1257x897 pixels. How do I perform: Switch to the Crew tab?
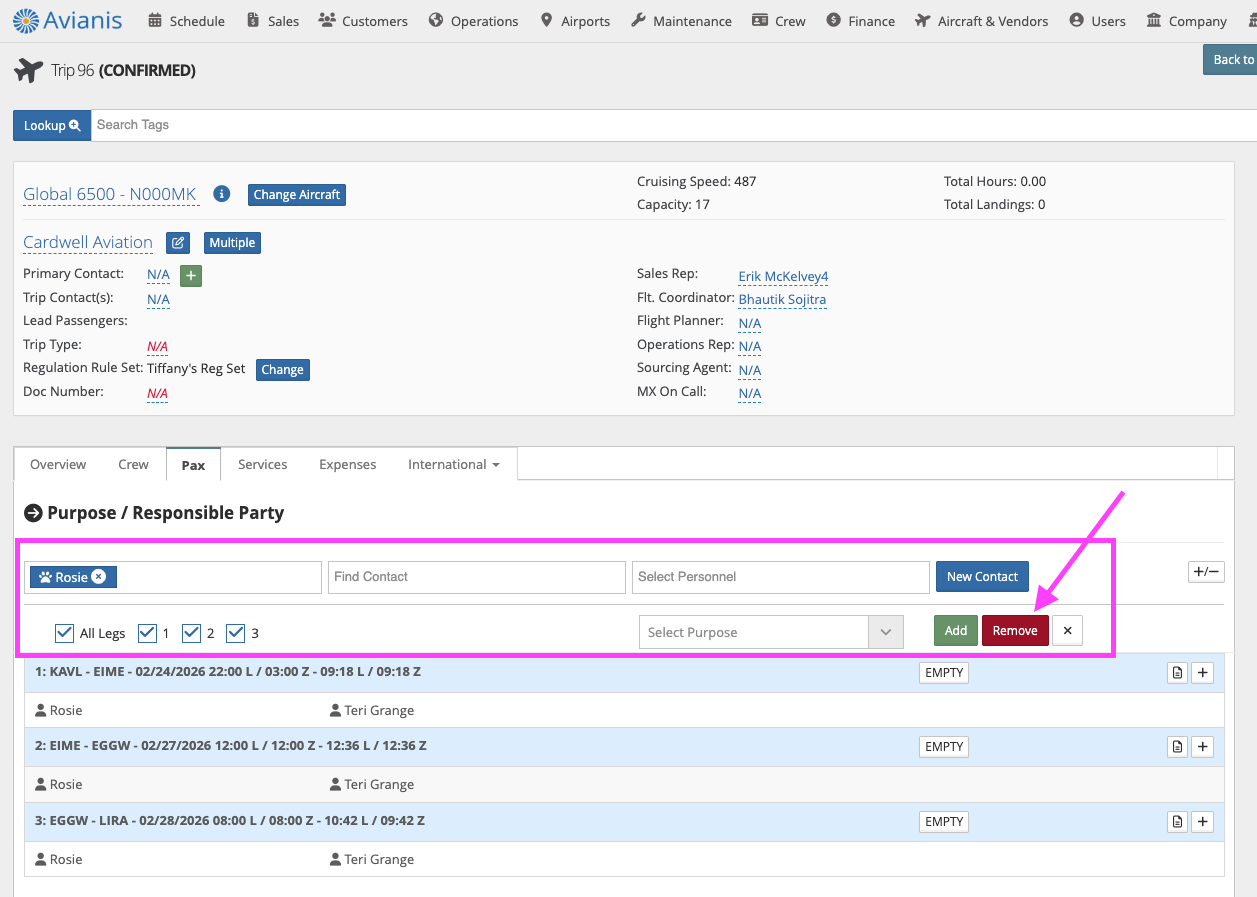(x=133, y=465)
